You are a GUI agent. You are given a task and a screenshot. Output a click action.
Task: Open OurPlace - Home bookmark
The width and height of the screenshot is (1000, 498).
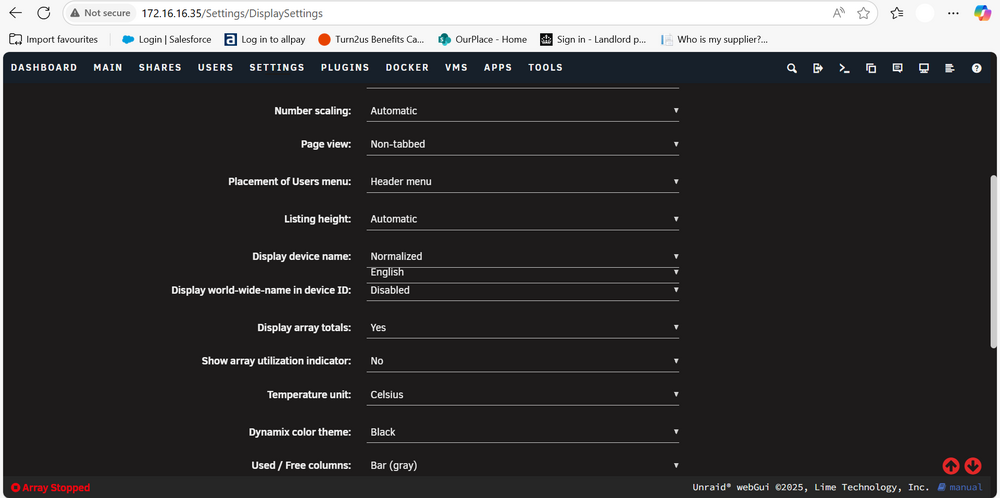[483, 40]
